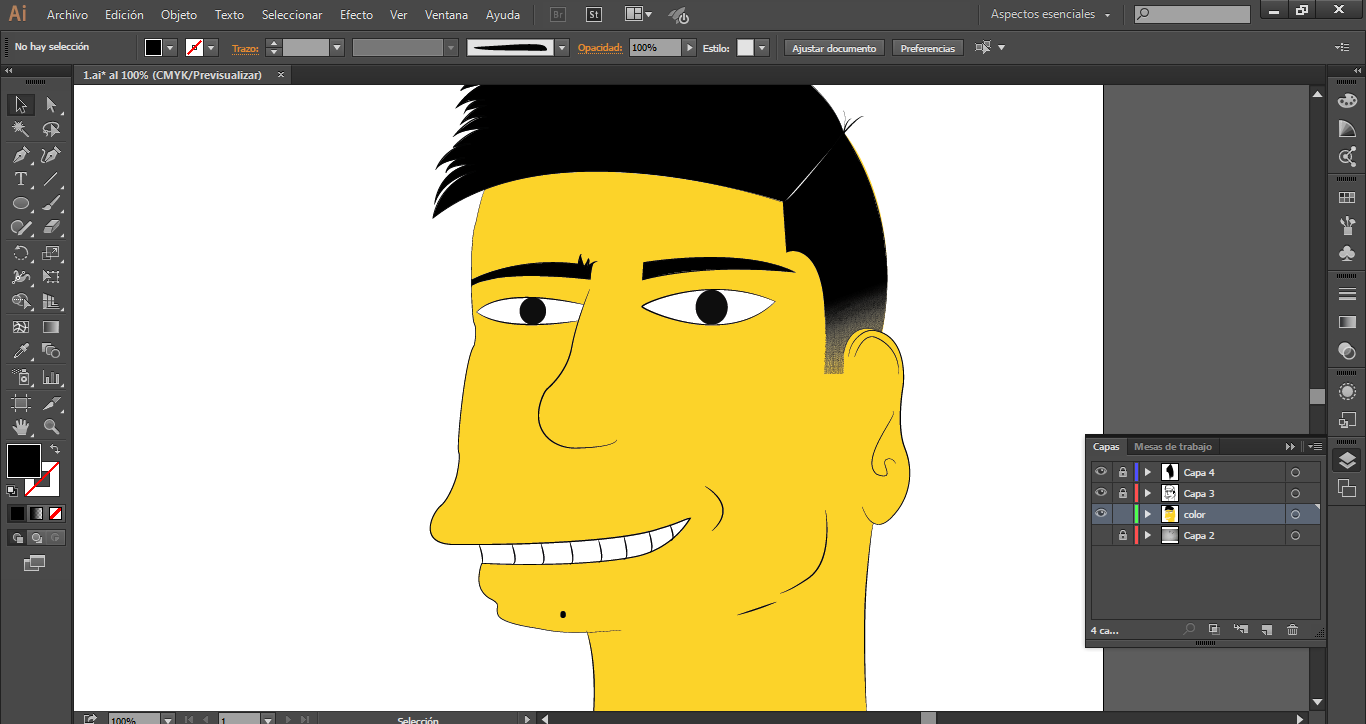Select the Eyedropper tool
1366x724 pixels.
click(20, 352)
